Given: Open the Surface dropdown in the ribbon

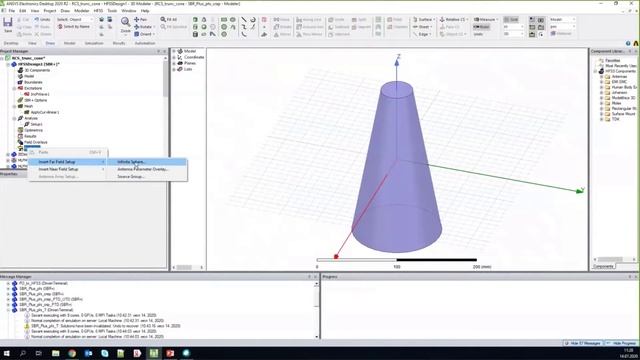Looking at the screenshot, I should pos(424,20).
